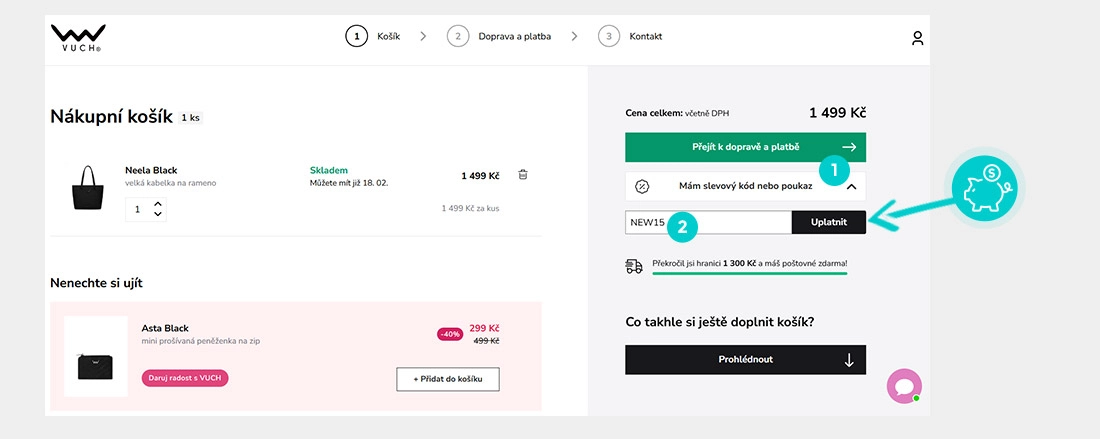Click the '1 499 Kč za kus' text
Viewport: 1100px width, 439px height.
(x=470, y=208)
